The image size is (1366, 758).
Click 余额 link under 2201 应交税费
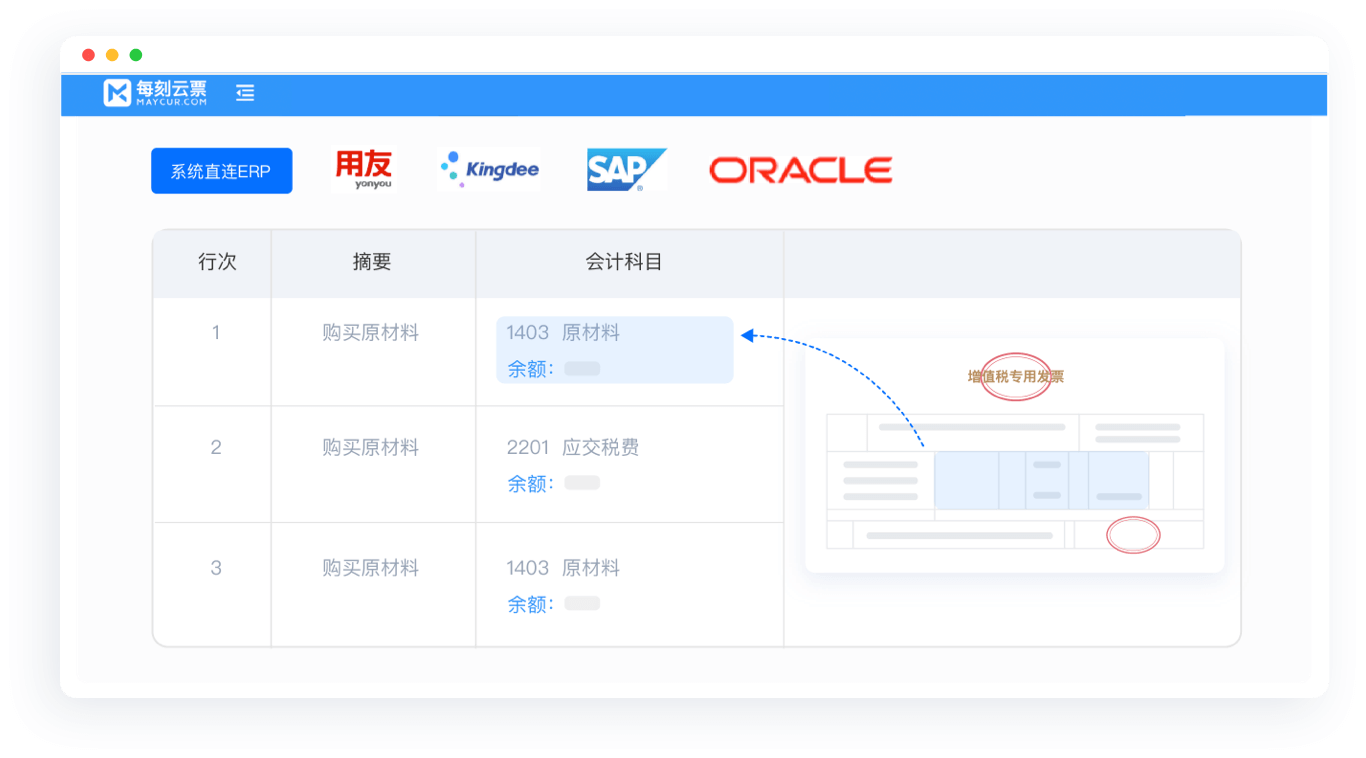pos(530,484)
